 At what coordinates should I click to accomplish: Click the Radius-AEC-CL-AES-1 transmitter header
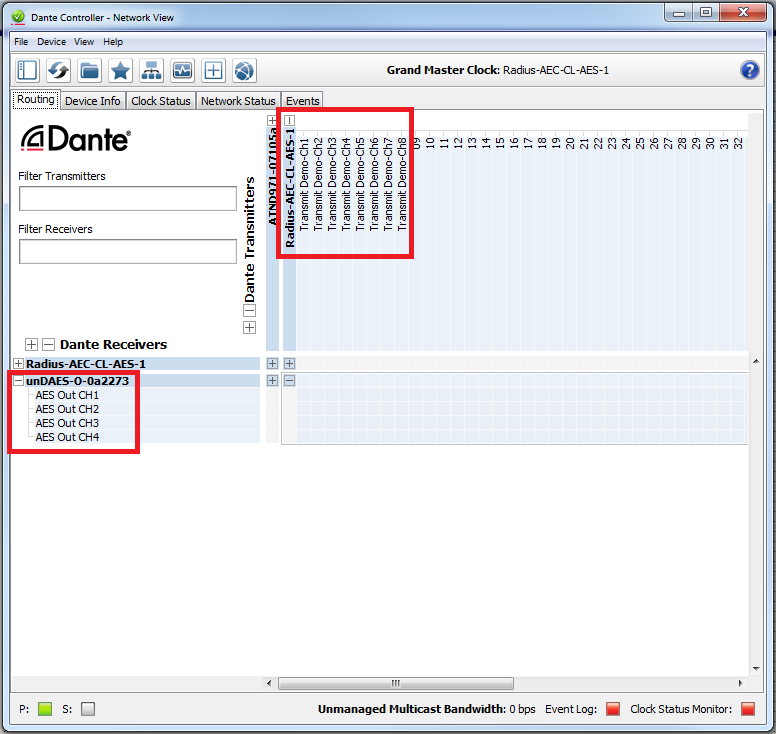(290, 188)
